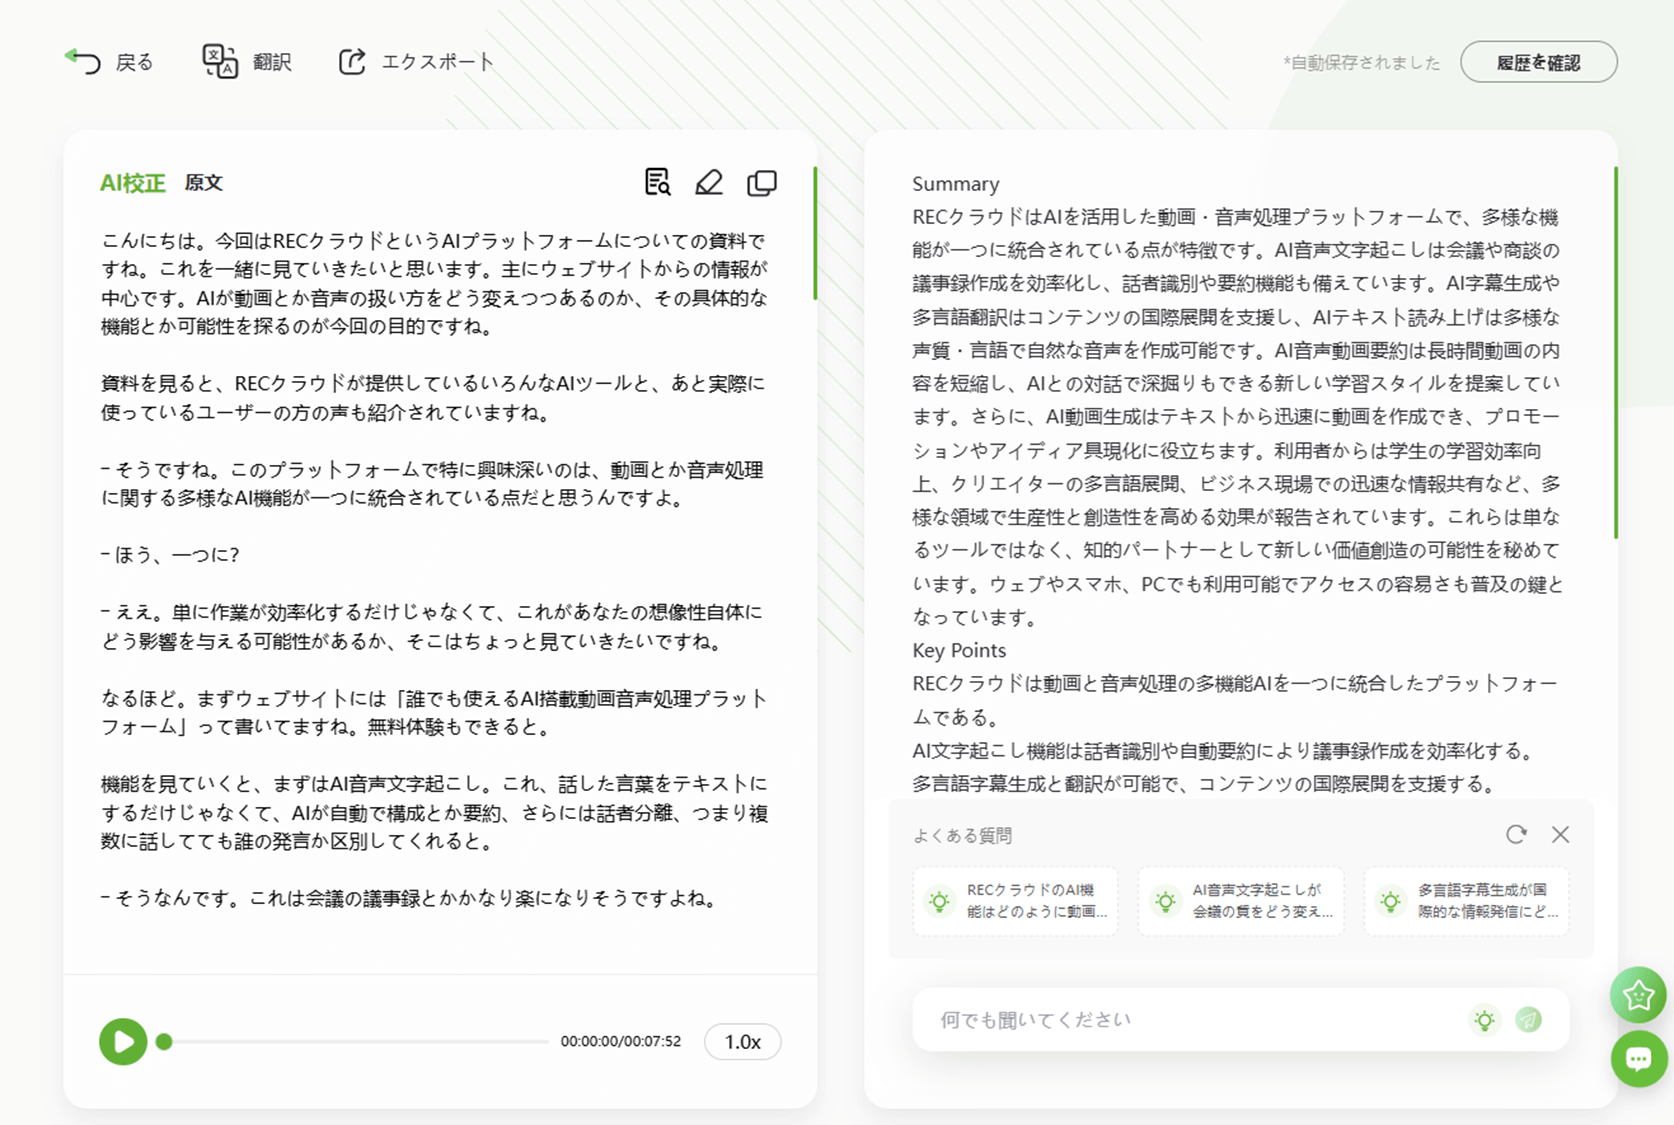Select question RECクラウドのAI機能はどのように
Screen dimensions: 1674x1125
(1015, 901)
